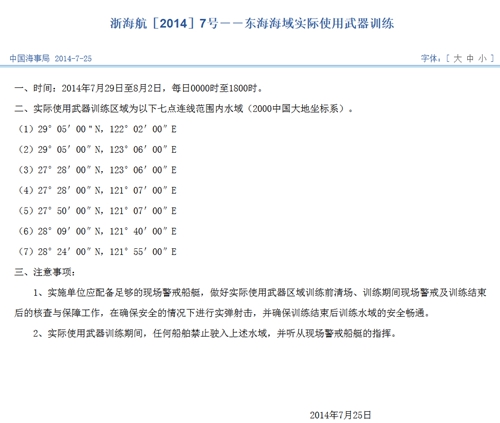
Task: Click the closing date 2014年7月25日
Action: [x=340, y=415]
